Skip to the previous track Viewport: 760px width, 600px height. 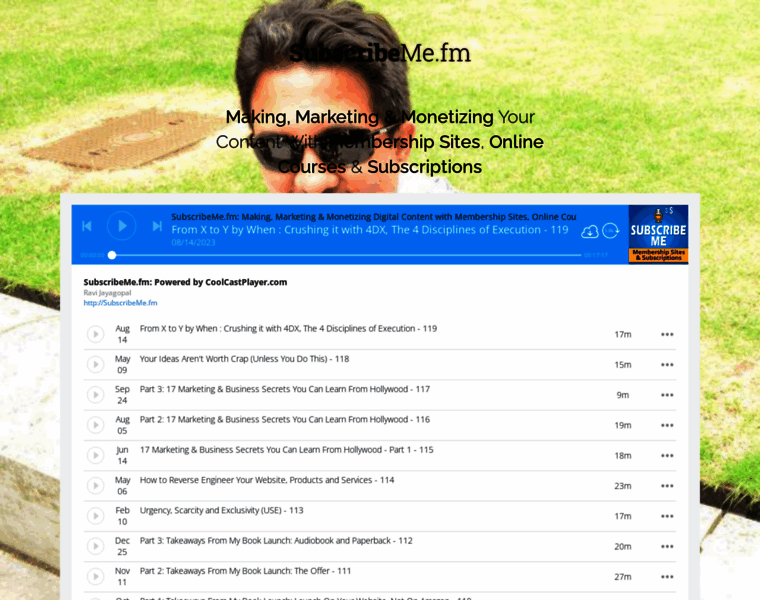point(87,226)
